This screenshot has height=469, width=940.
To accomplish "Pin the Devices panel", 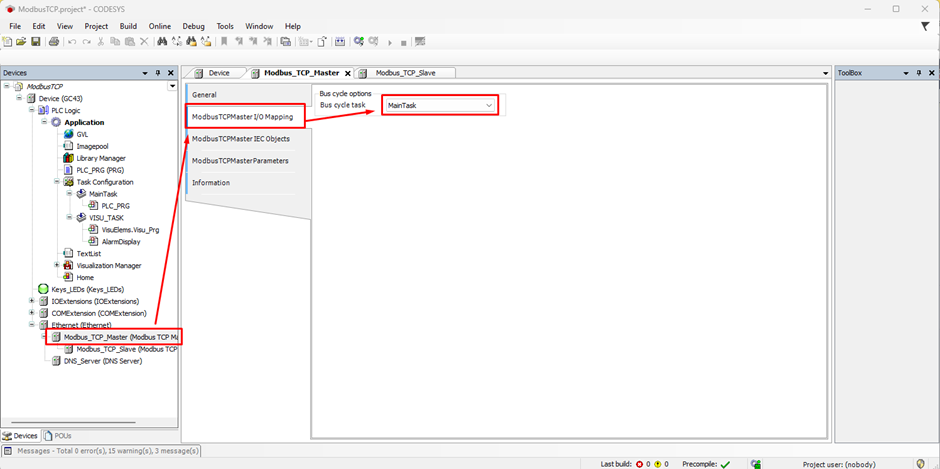I will [158, 73].
